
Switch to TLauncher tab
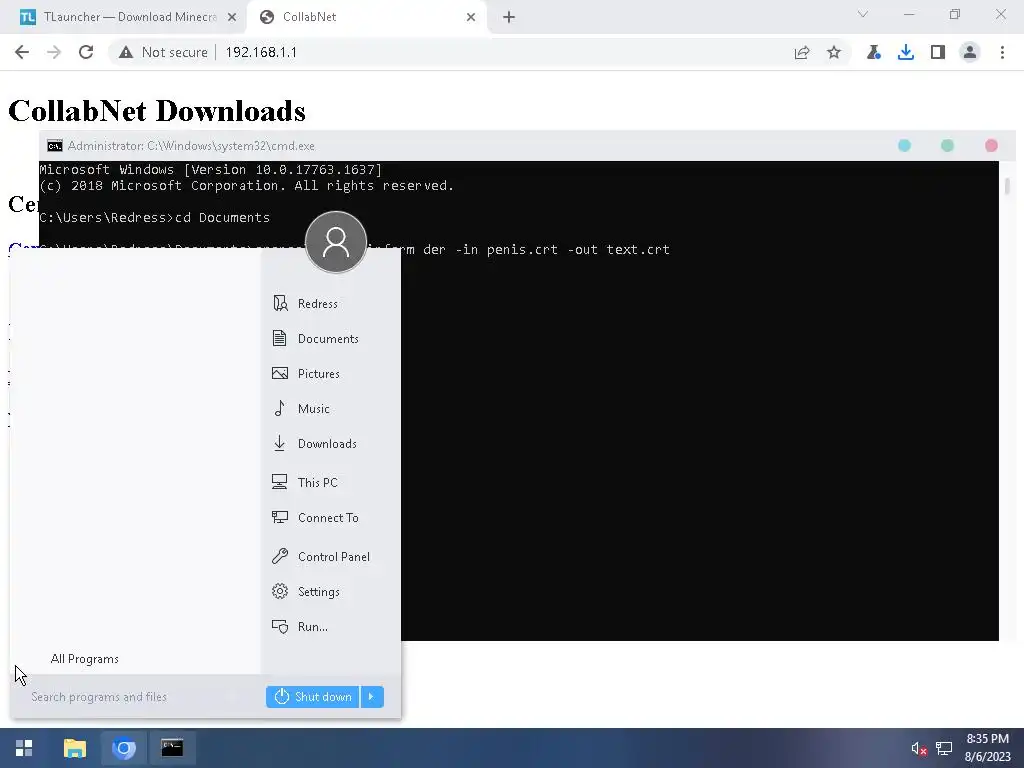pyautogui.click(x=124, y=17)
